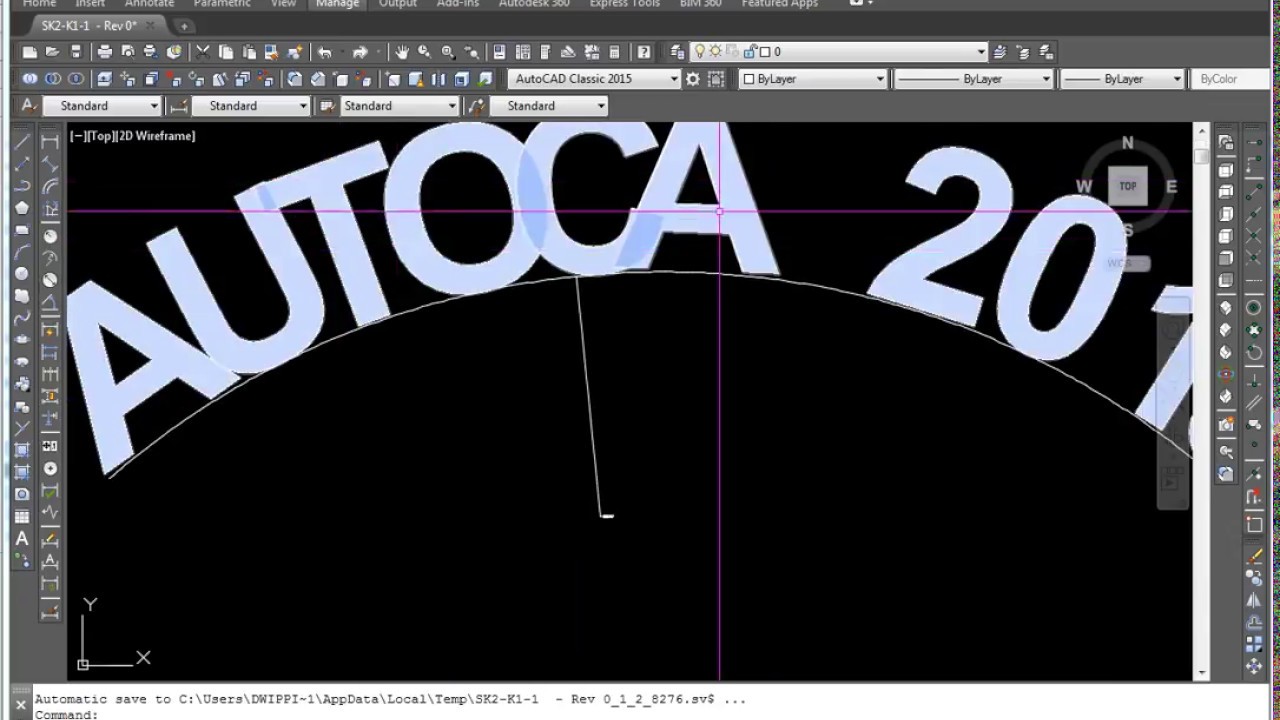Click the Open file icon

52,52
